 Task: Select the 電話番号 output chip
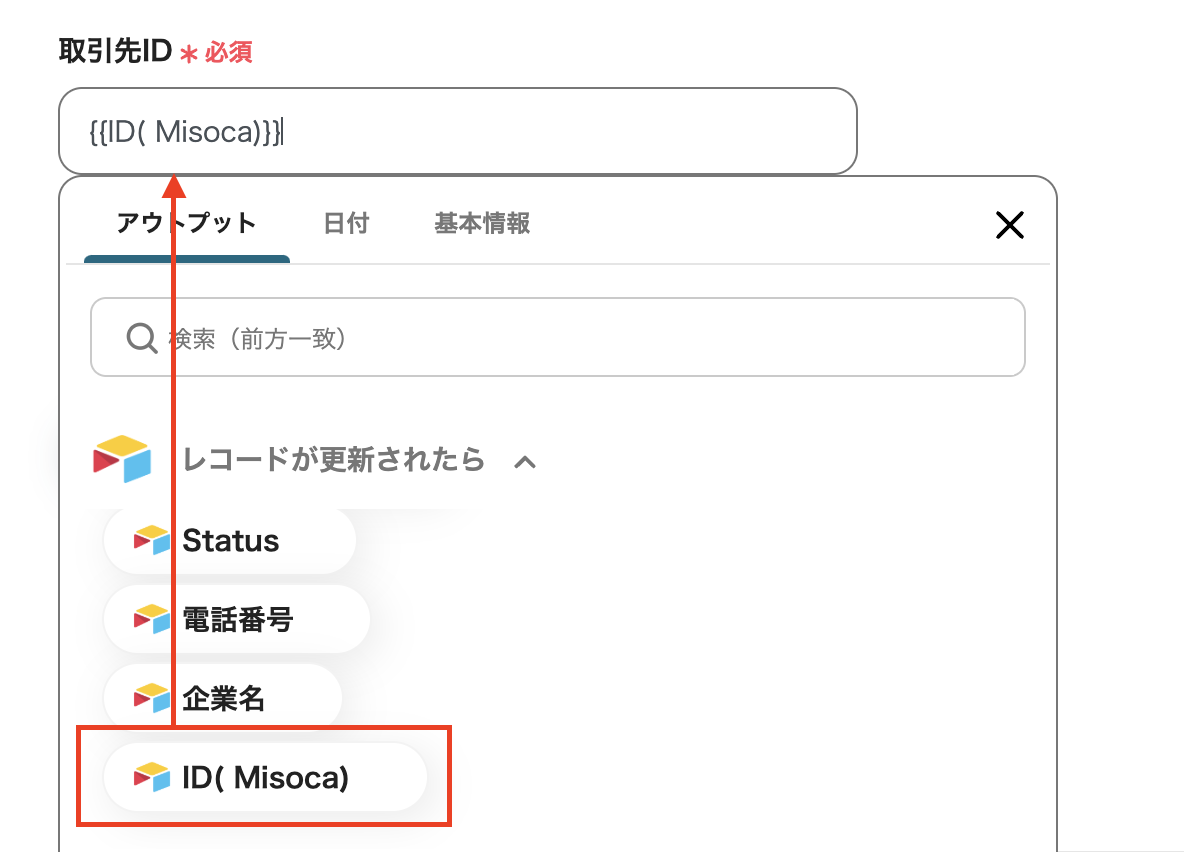pos(238,620)
